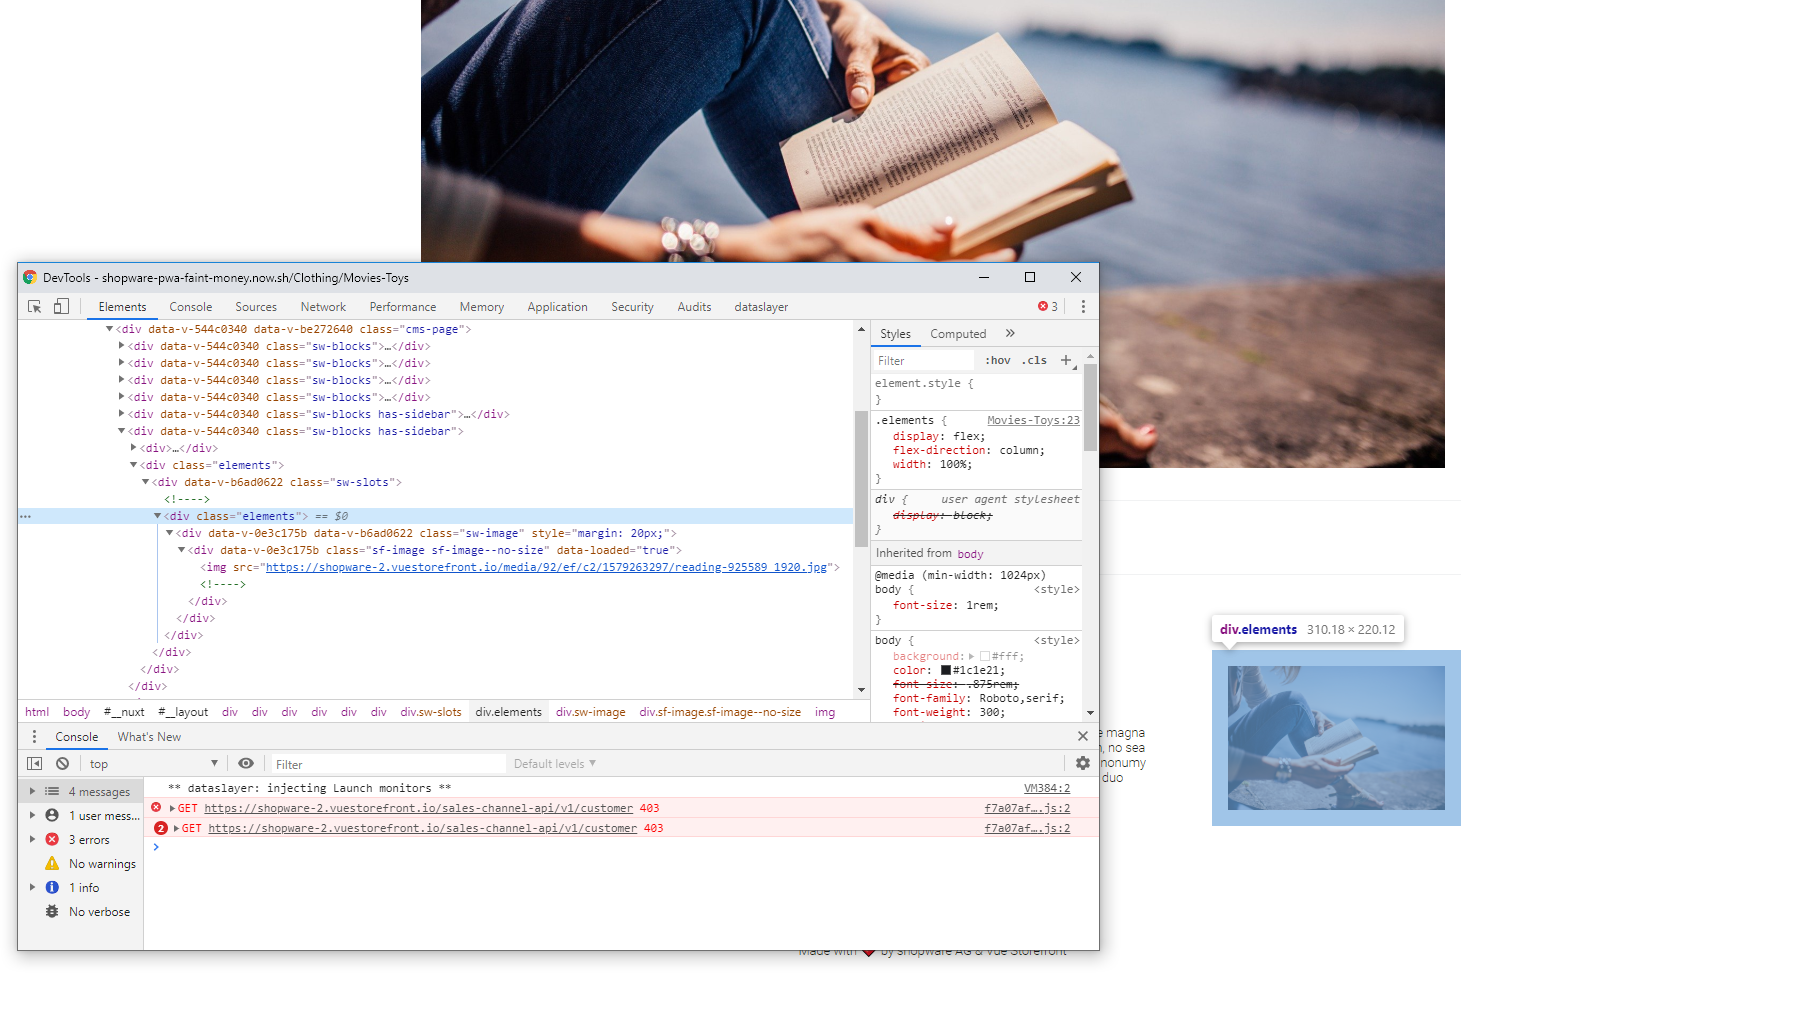
Task: Select the Inspect element tool
Action: (x=34, y=306)
